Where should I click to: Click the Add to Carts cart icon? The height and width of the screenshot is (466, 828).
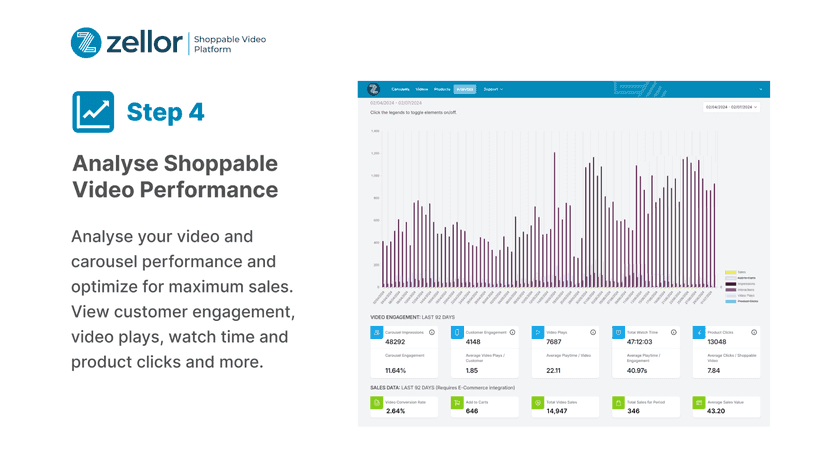[457, 403]
